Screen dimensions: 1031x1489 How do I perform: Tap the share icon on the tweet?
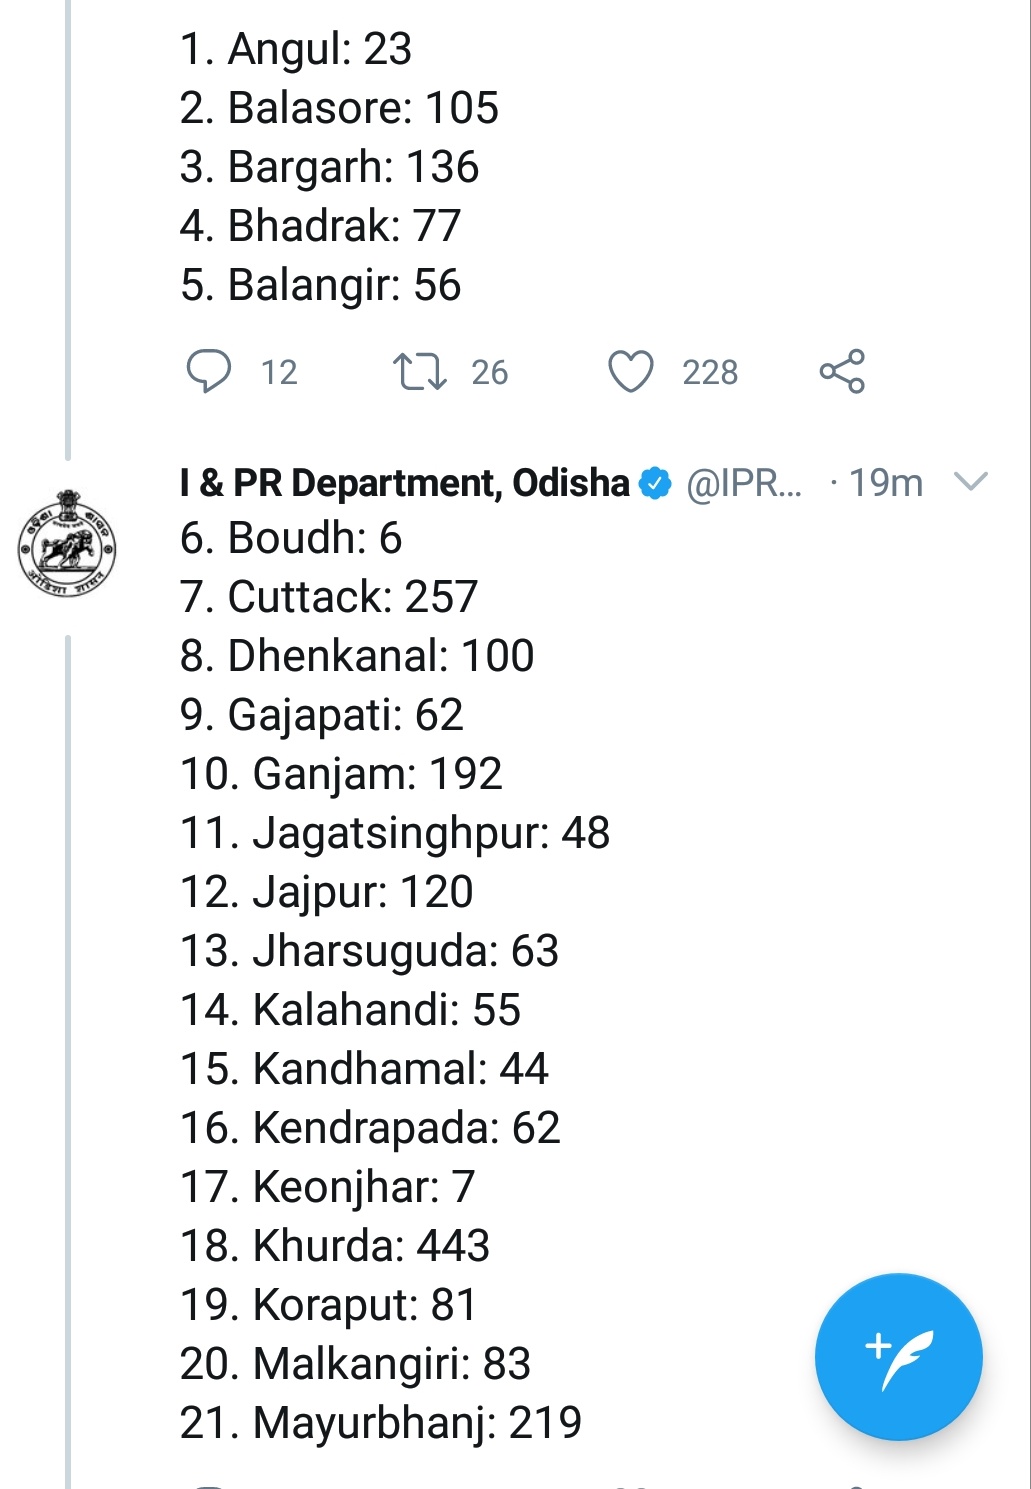pyautogui.click(x=842, y=371)
